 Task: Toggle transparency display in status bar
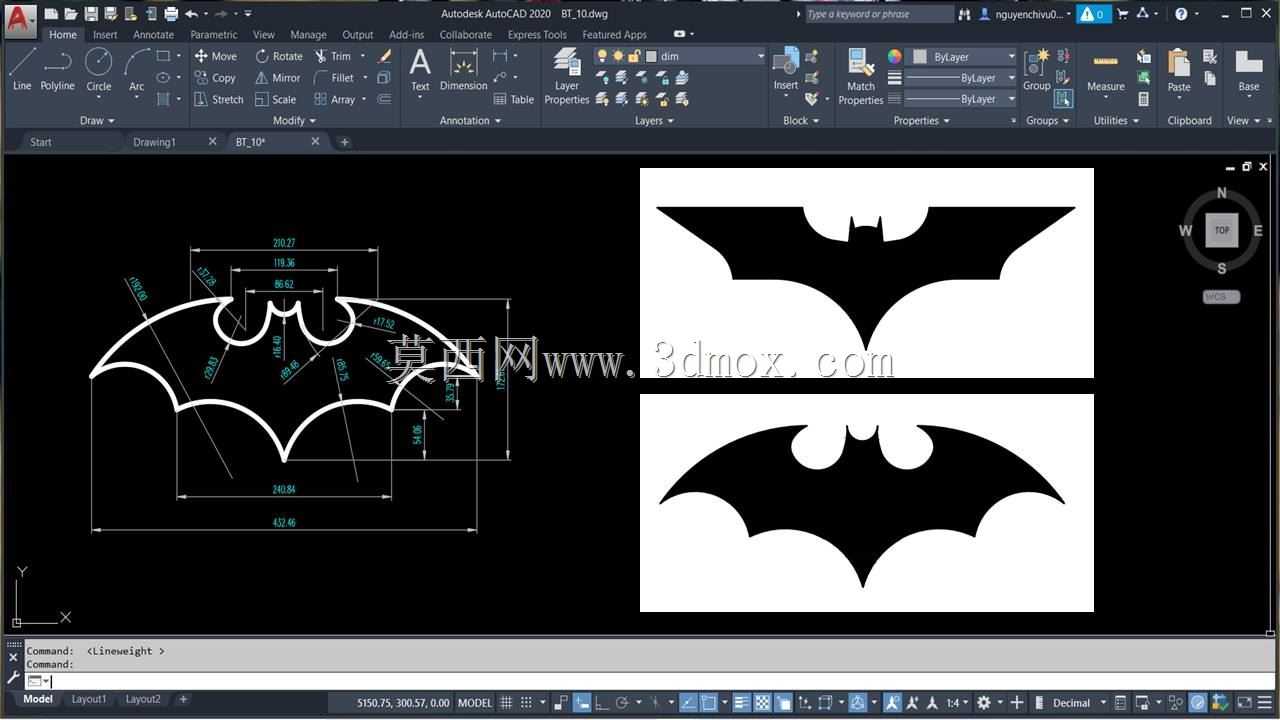pyautogui.click(x=762, y=703)
